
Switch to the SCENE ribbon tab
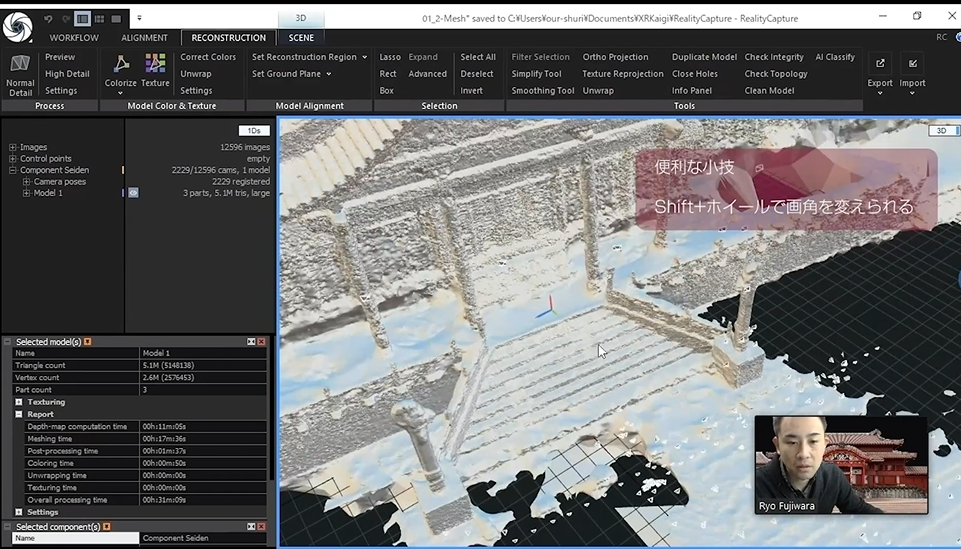coord(301,37)
